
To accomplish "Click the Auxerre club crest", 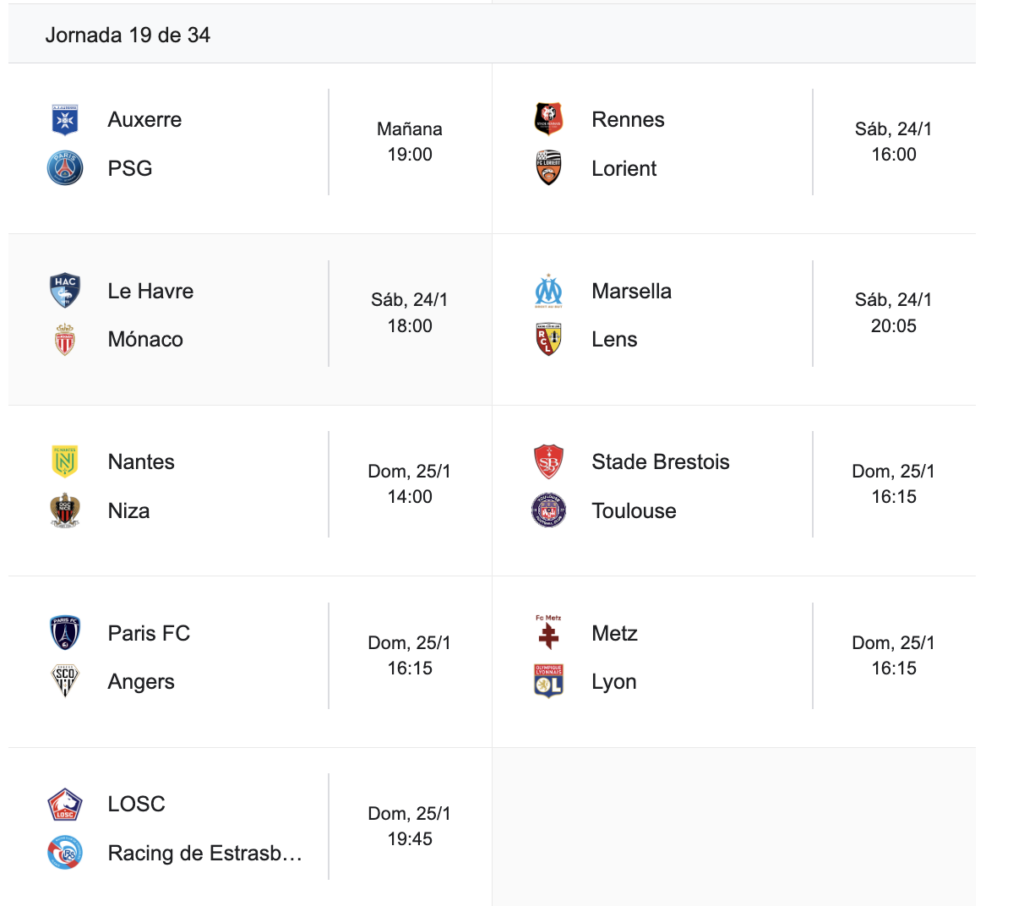I will point(65,120).
